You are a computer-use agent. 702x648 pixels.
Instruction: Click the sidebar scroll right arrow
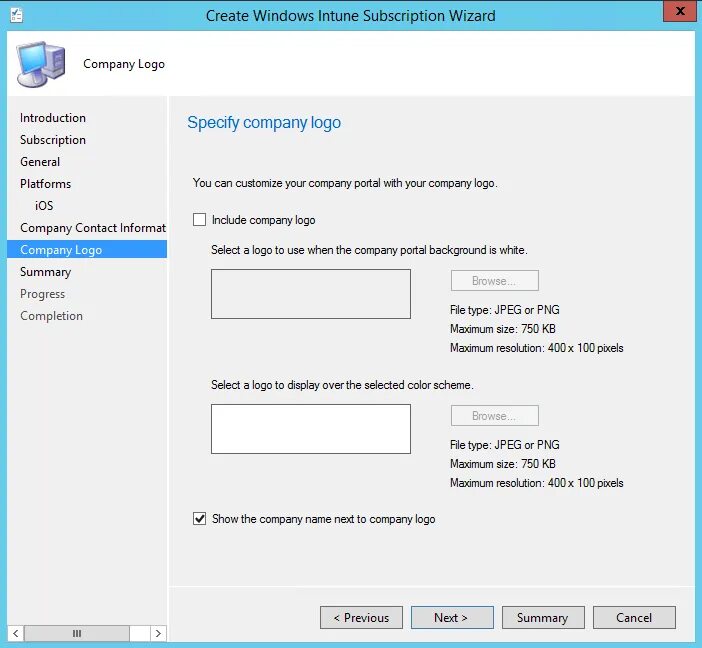click(x=158, y=633)
